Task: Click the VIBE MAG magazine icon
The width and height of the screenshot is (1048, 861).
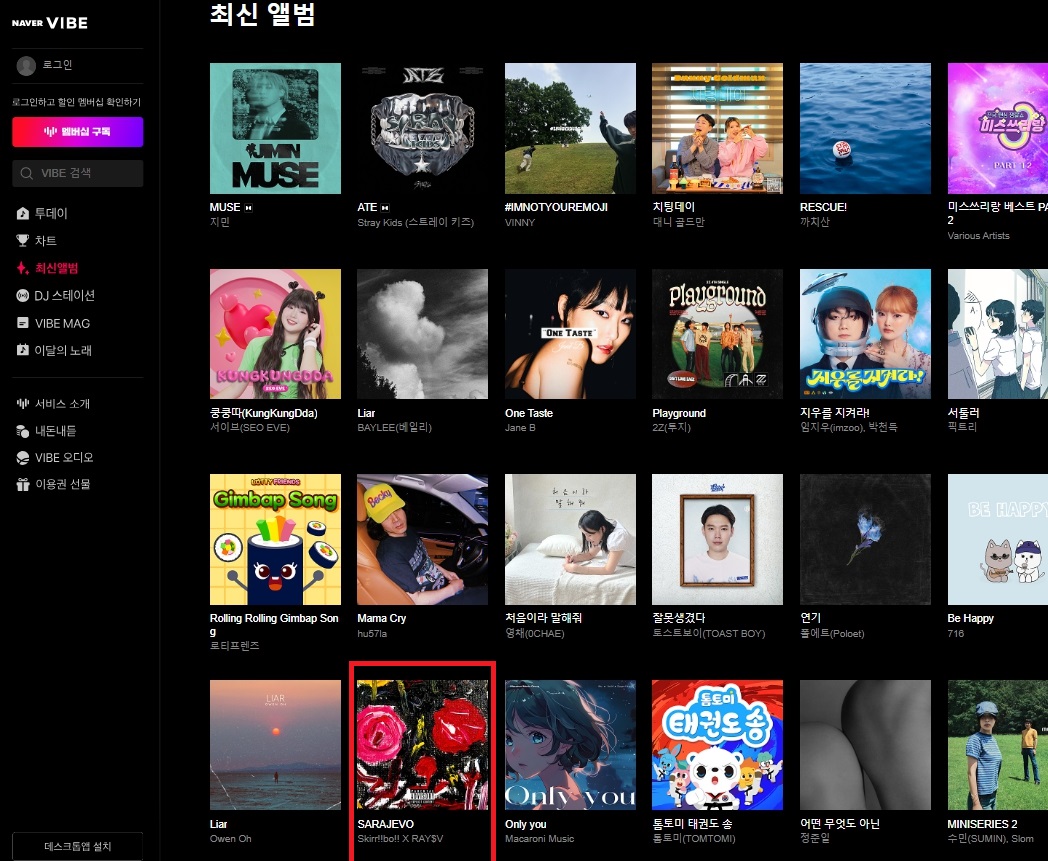Action: 23,323
